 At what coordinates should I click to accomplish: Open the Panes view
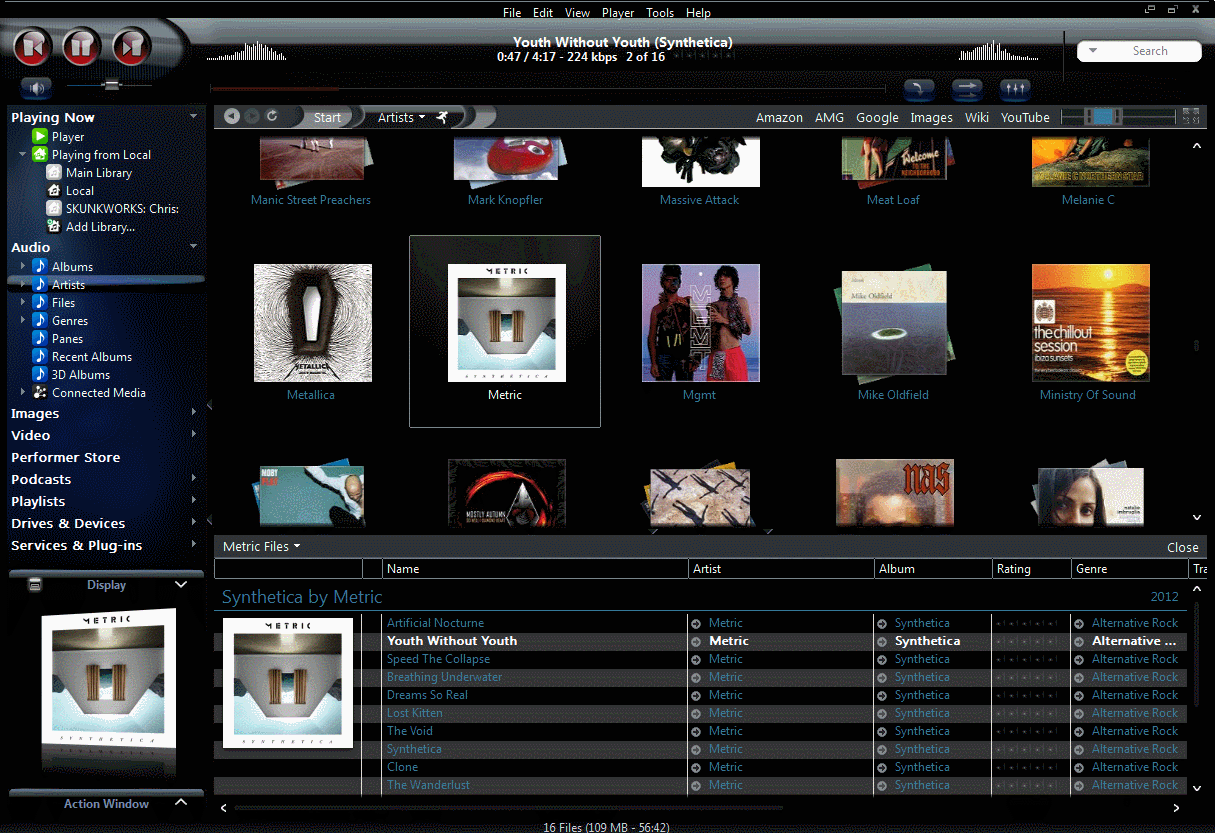(67, 339)
